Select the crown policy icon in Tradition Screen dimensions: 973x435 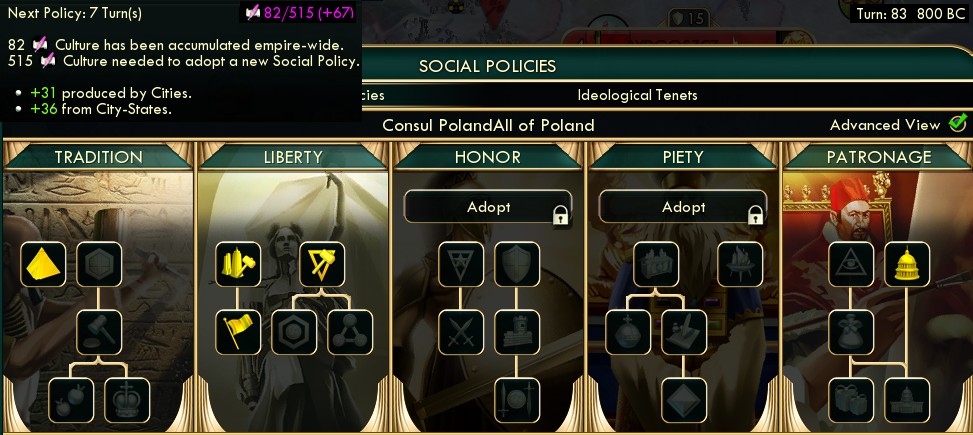click(x=127, y=400)
